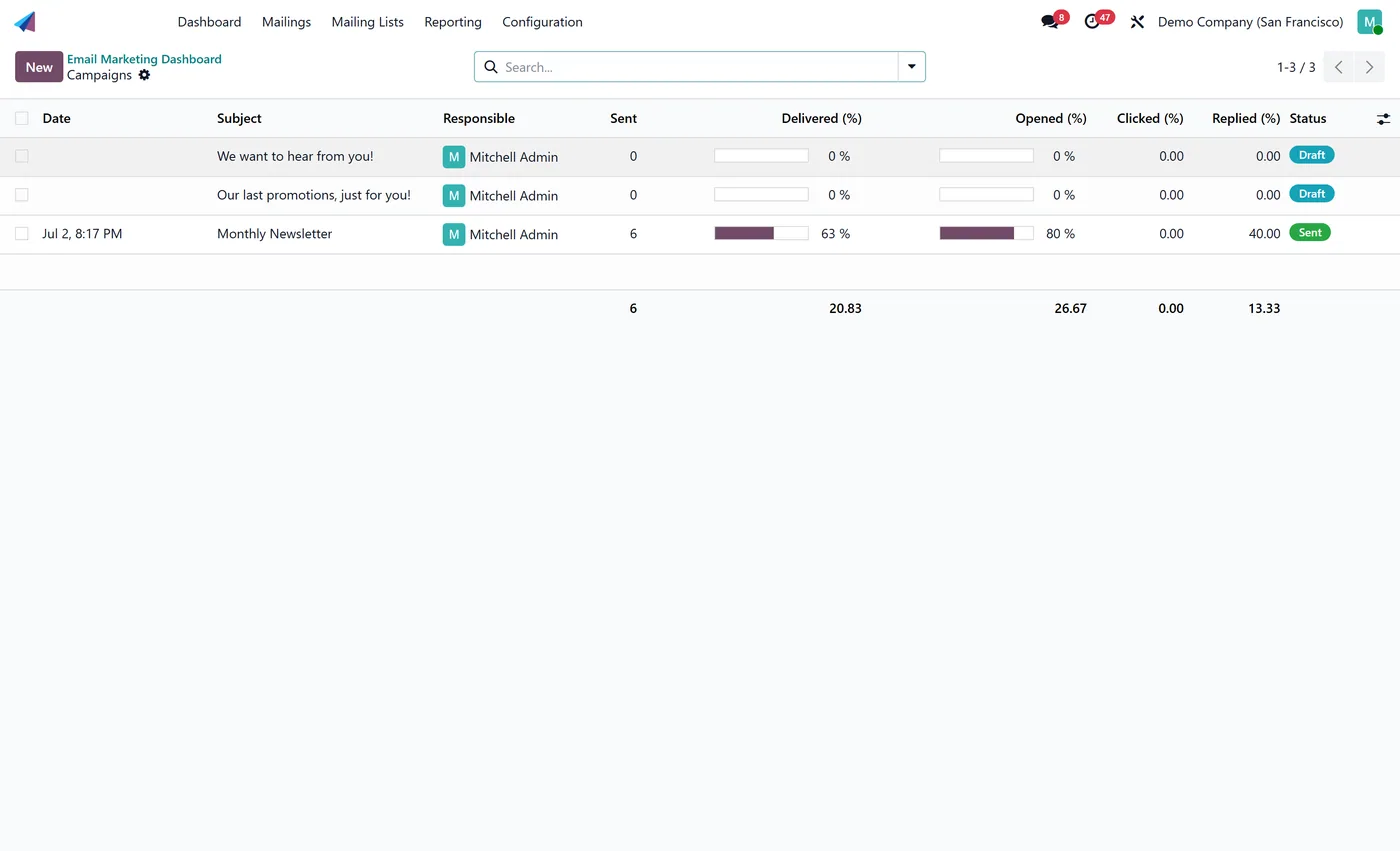Open the Reporting menu
The image size is (1400, 851).
coord(453,21)
